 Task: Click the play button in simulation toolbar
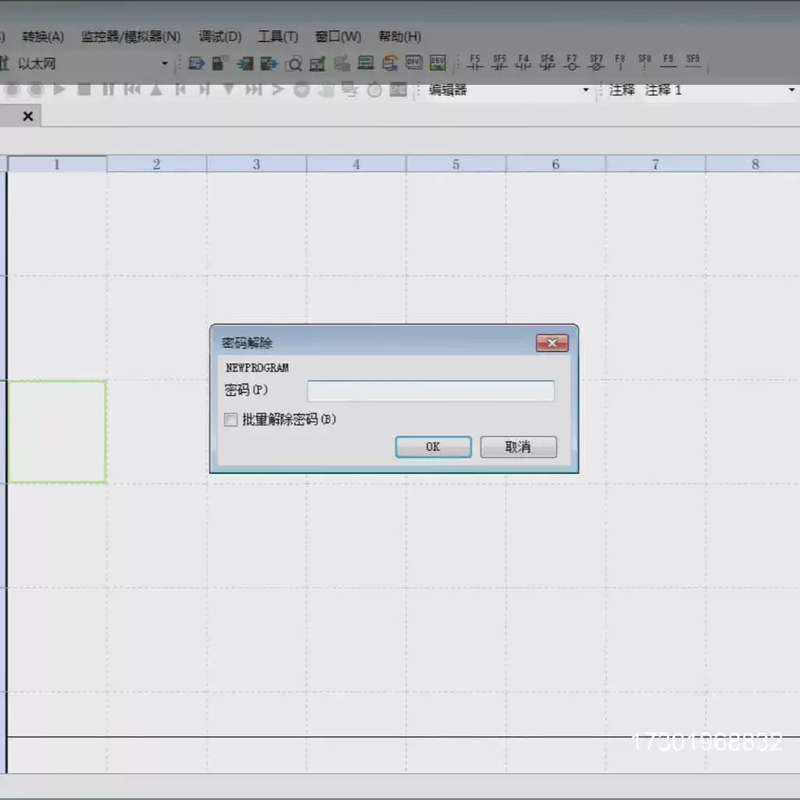(60, 89)
